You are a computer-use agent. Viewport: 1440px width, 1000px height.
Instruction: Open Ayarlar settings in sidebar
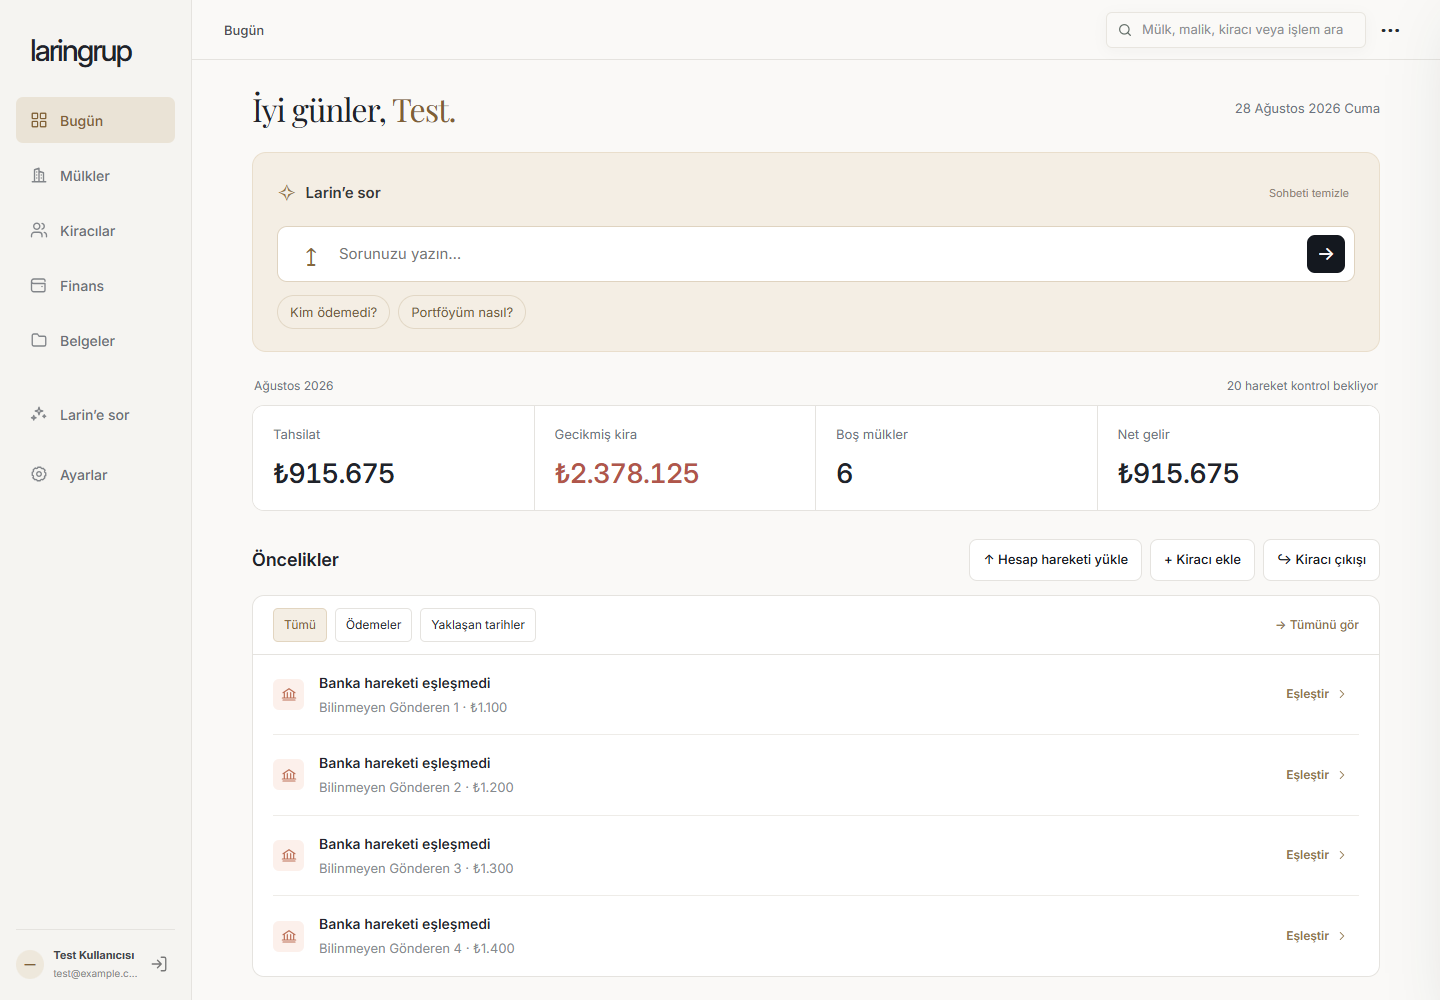click(95, 475)
